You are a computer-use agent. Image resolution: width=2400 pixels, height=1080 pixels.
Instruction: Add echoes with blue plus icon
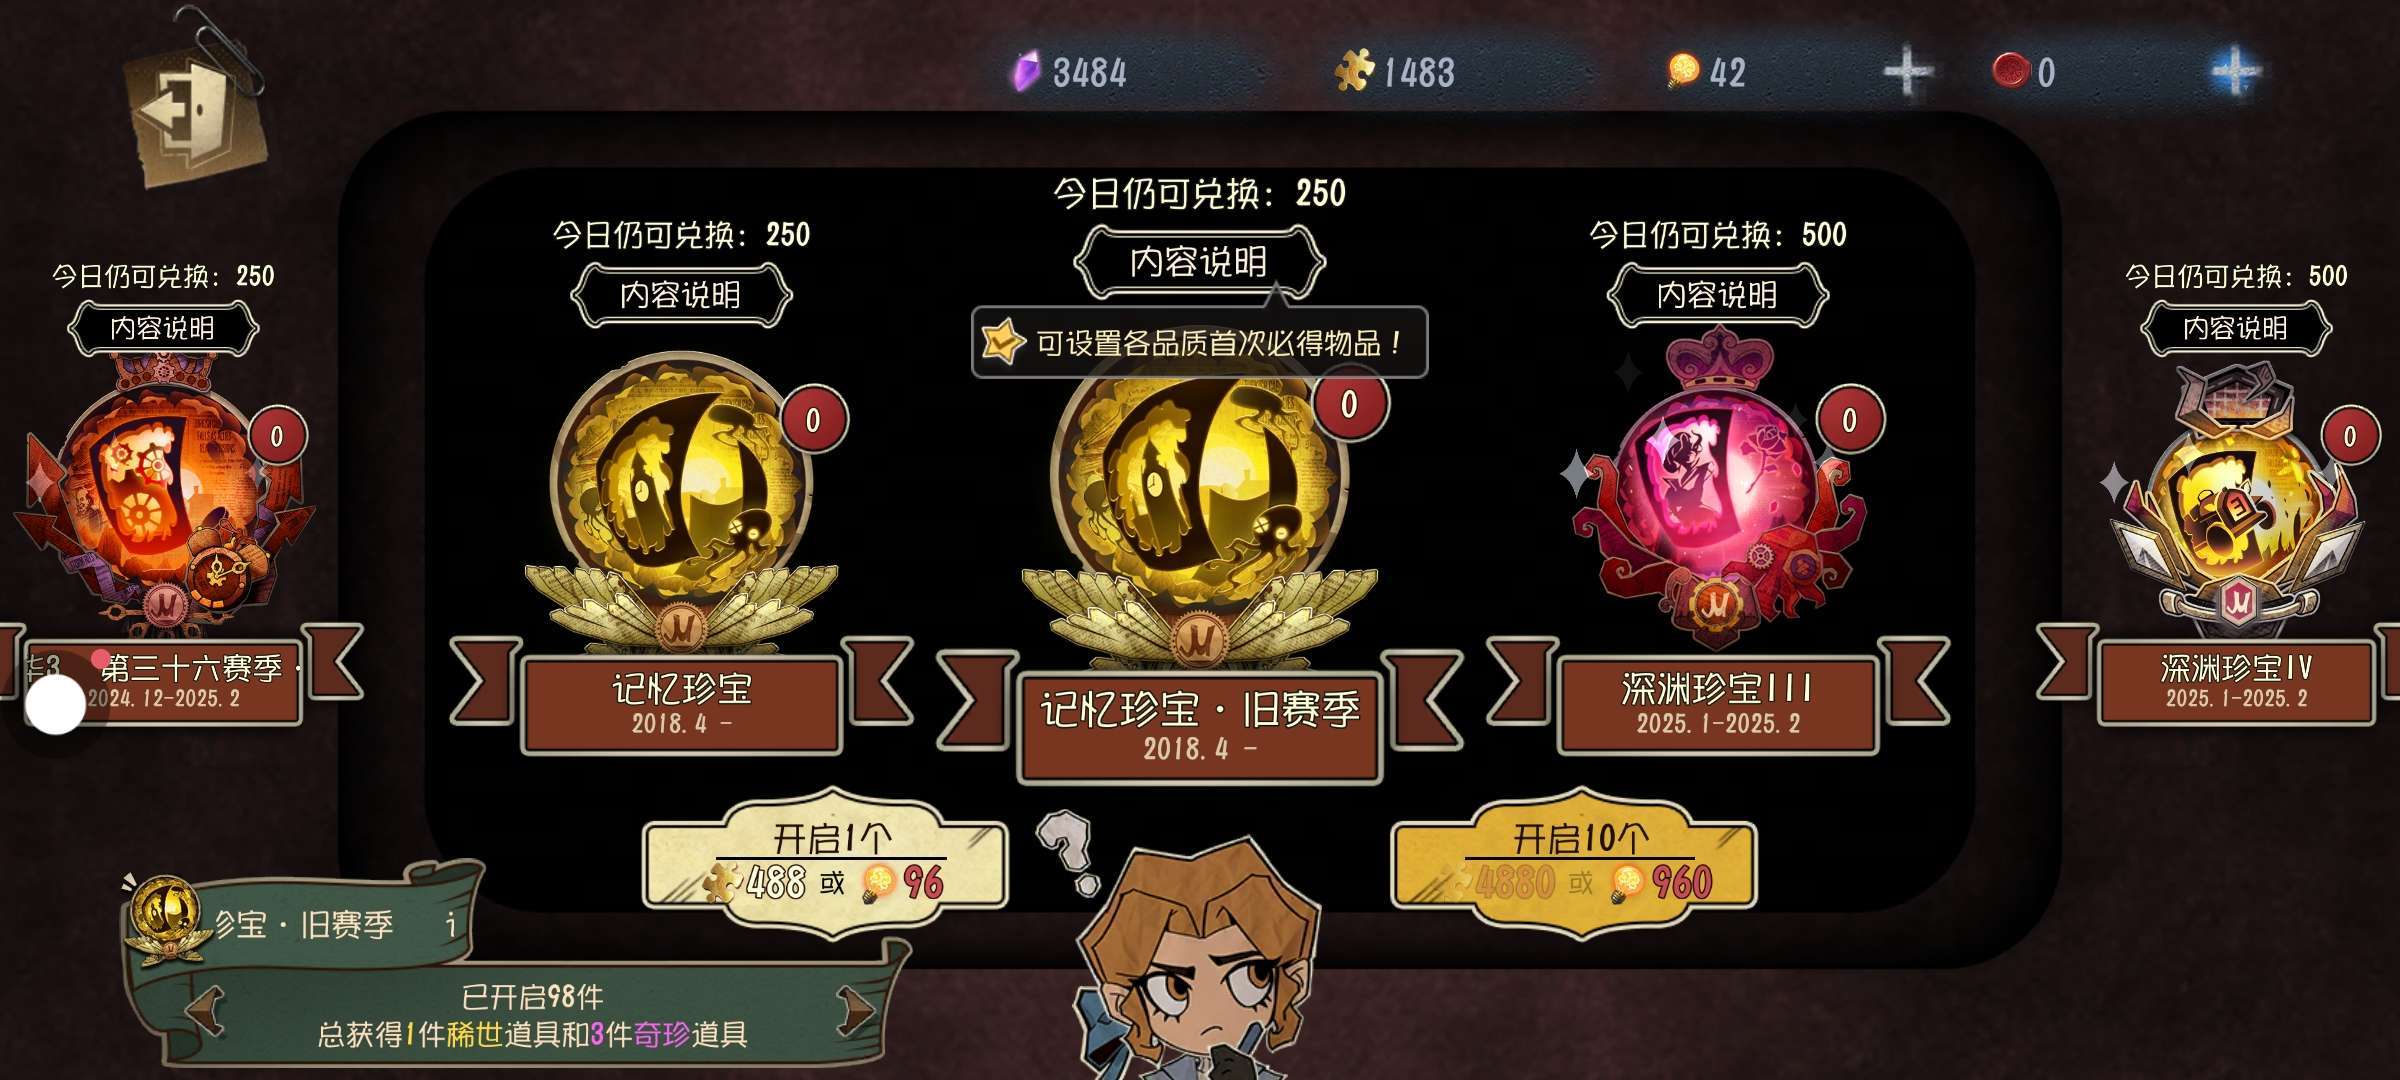2236,72
